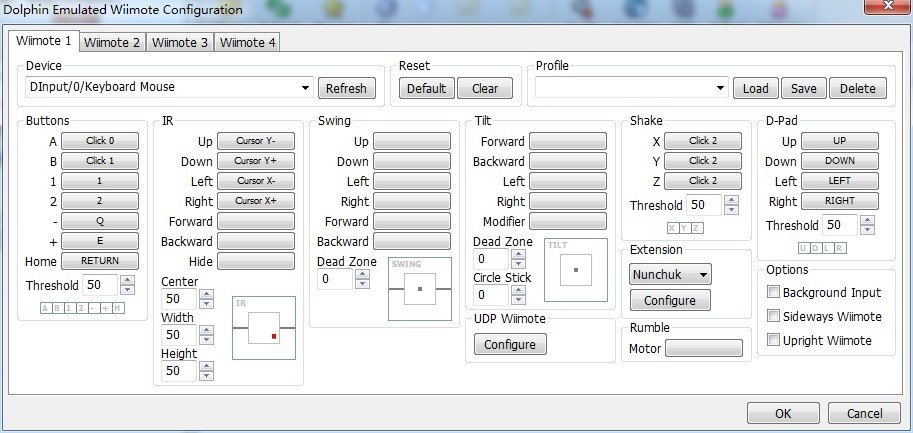Check the Upright Wiimote option
Screen dimensions: 913x433
tap(774, 341)
